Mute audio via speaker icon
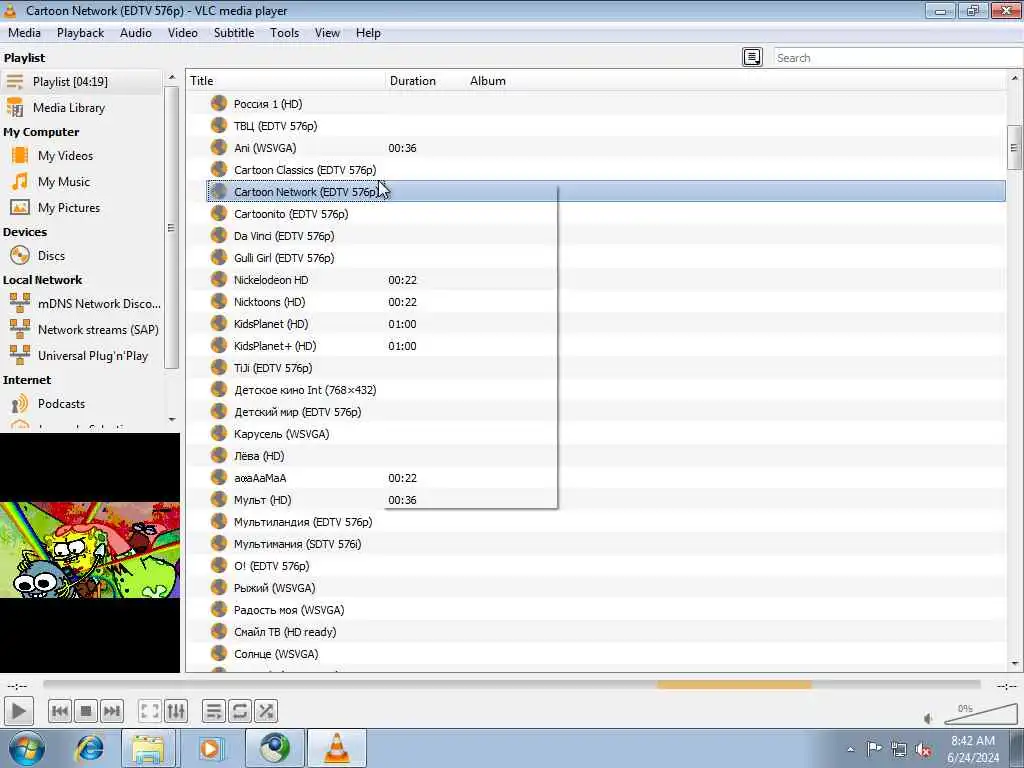 (x=929, y=718)
